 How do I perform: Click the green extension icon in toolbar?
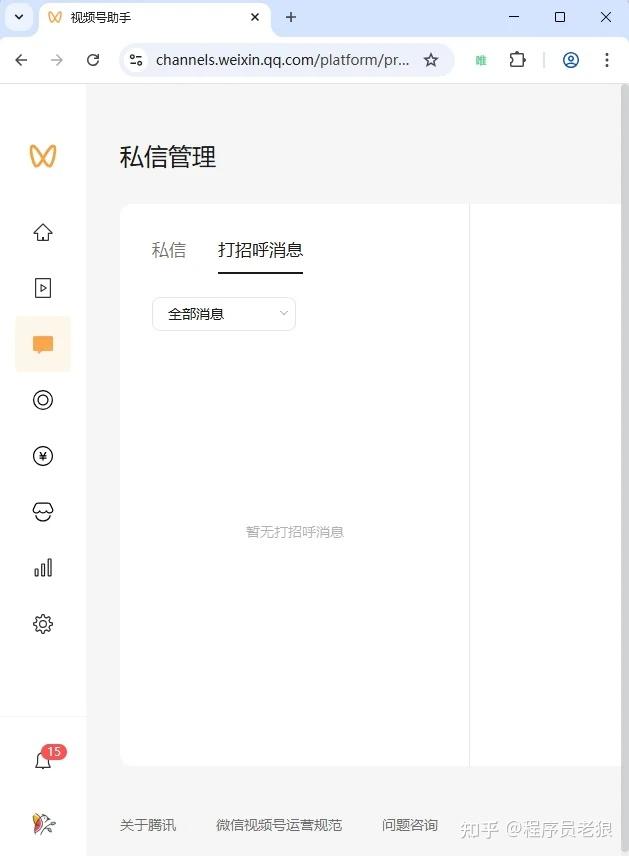481,60
